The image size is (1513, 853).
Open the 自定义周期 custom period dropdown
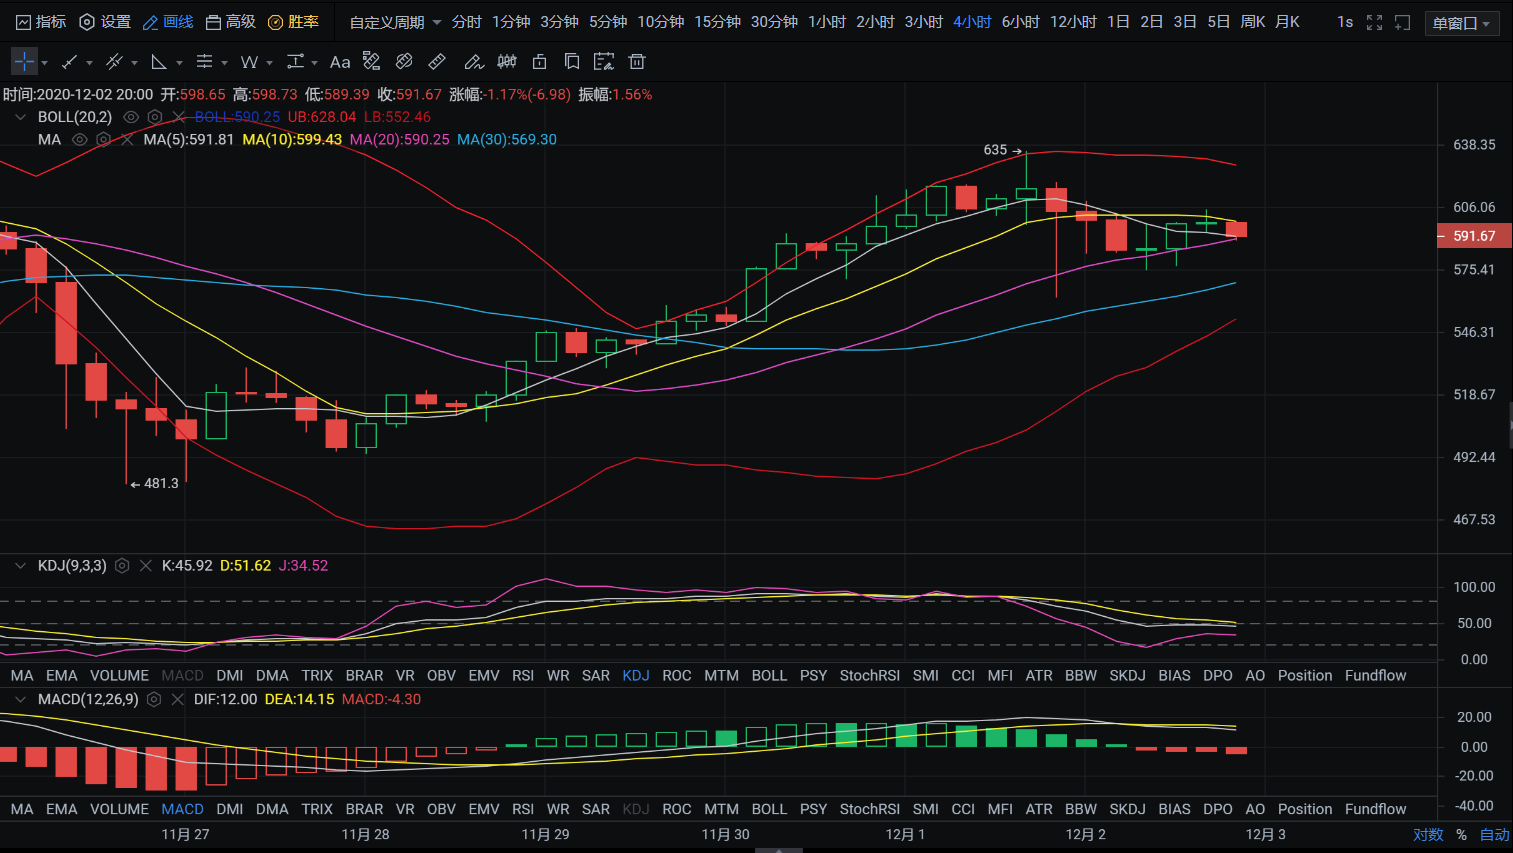(395, 22)
